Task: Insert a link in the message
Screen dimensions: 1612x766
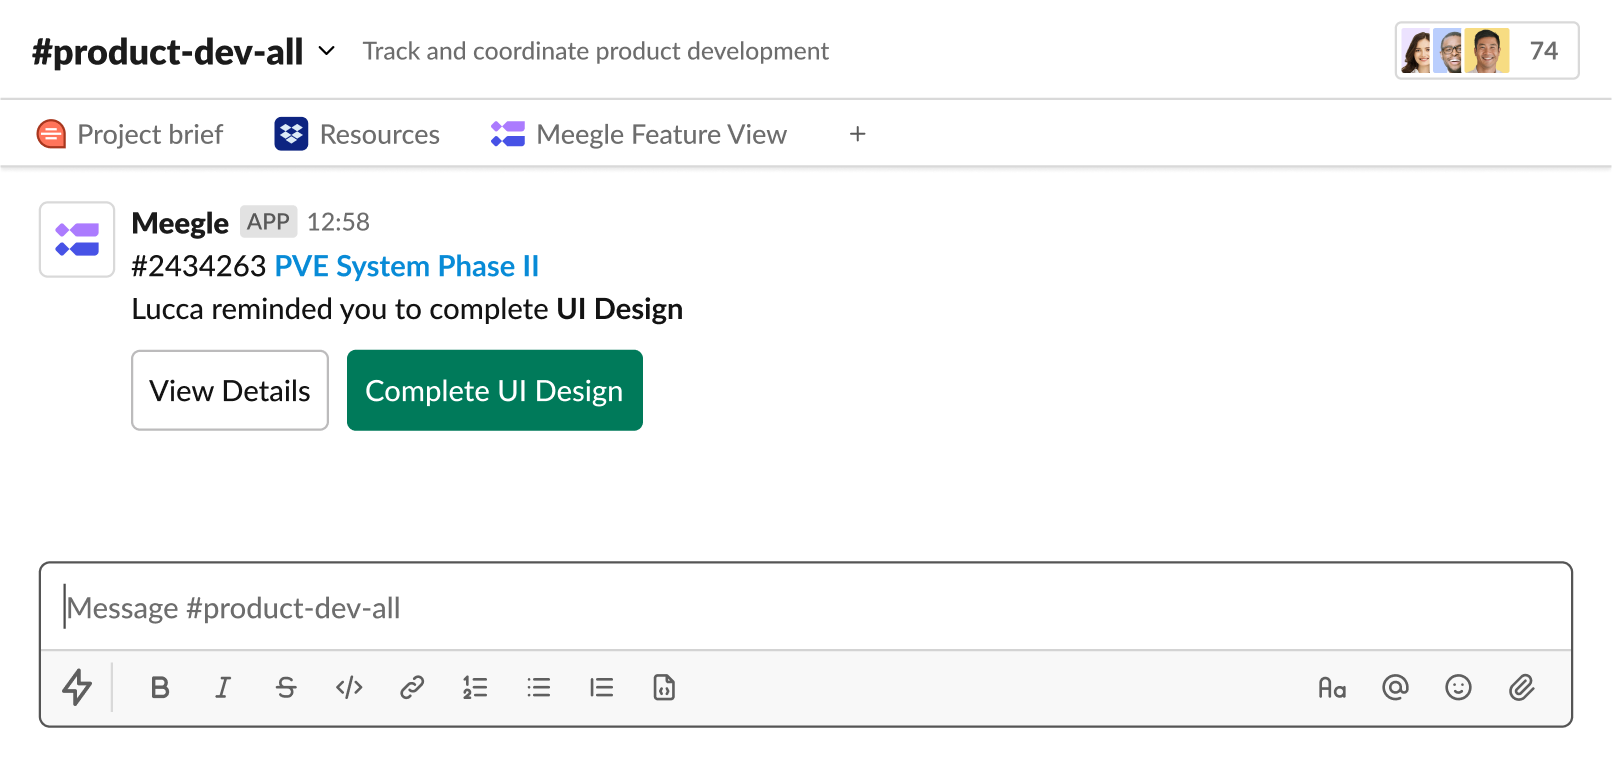Action: [412, 688]
